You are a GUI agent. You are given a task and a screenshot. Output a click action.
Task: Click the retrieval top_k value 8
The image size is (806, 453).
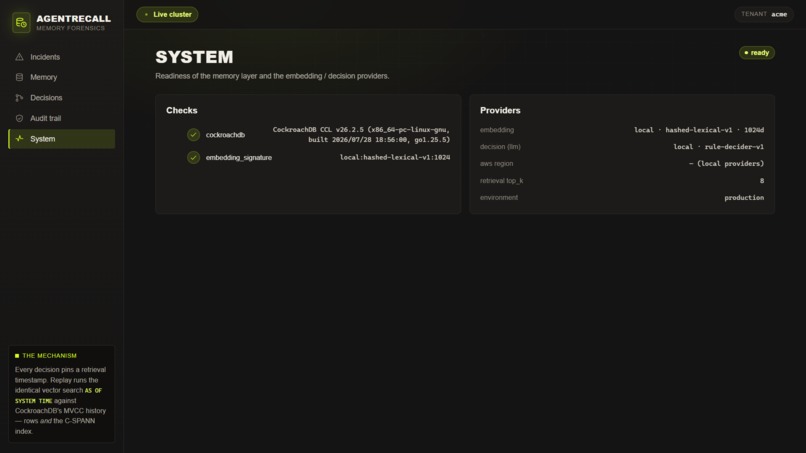click(x=762, y=180)
